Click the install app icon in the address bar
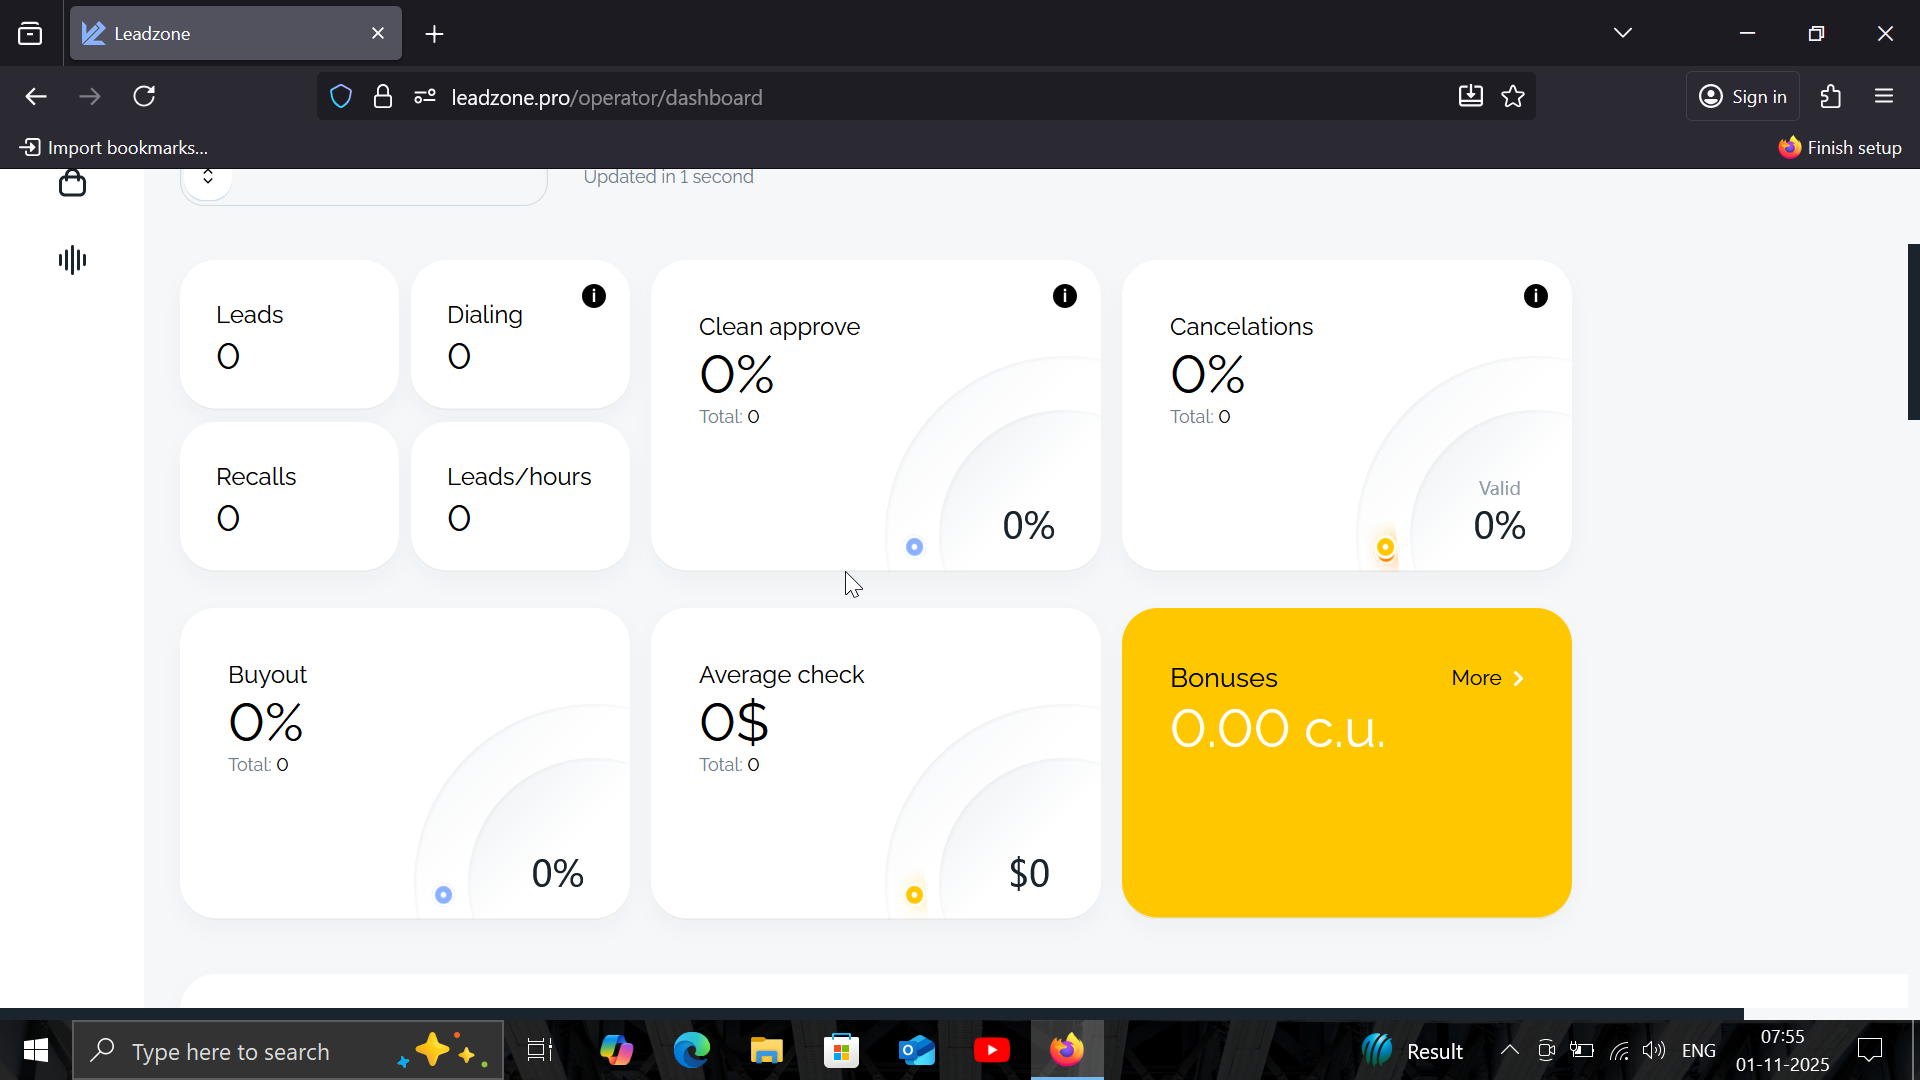 (1470, 97)
